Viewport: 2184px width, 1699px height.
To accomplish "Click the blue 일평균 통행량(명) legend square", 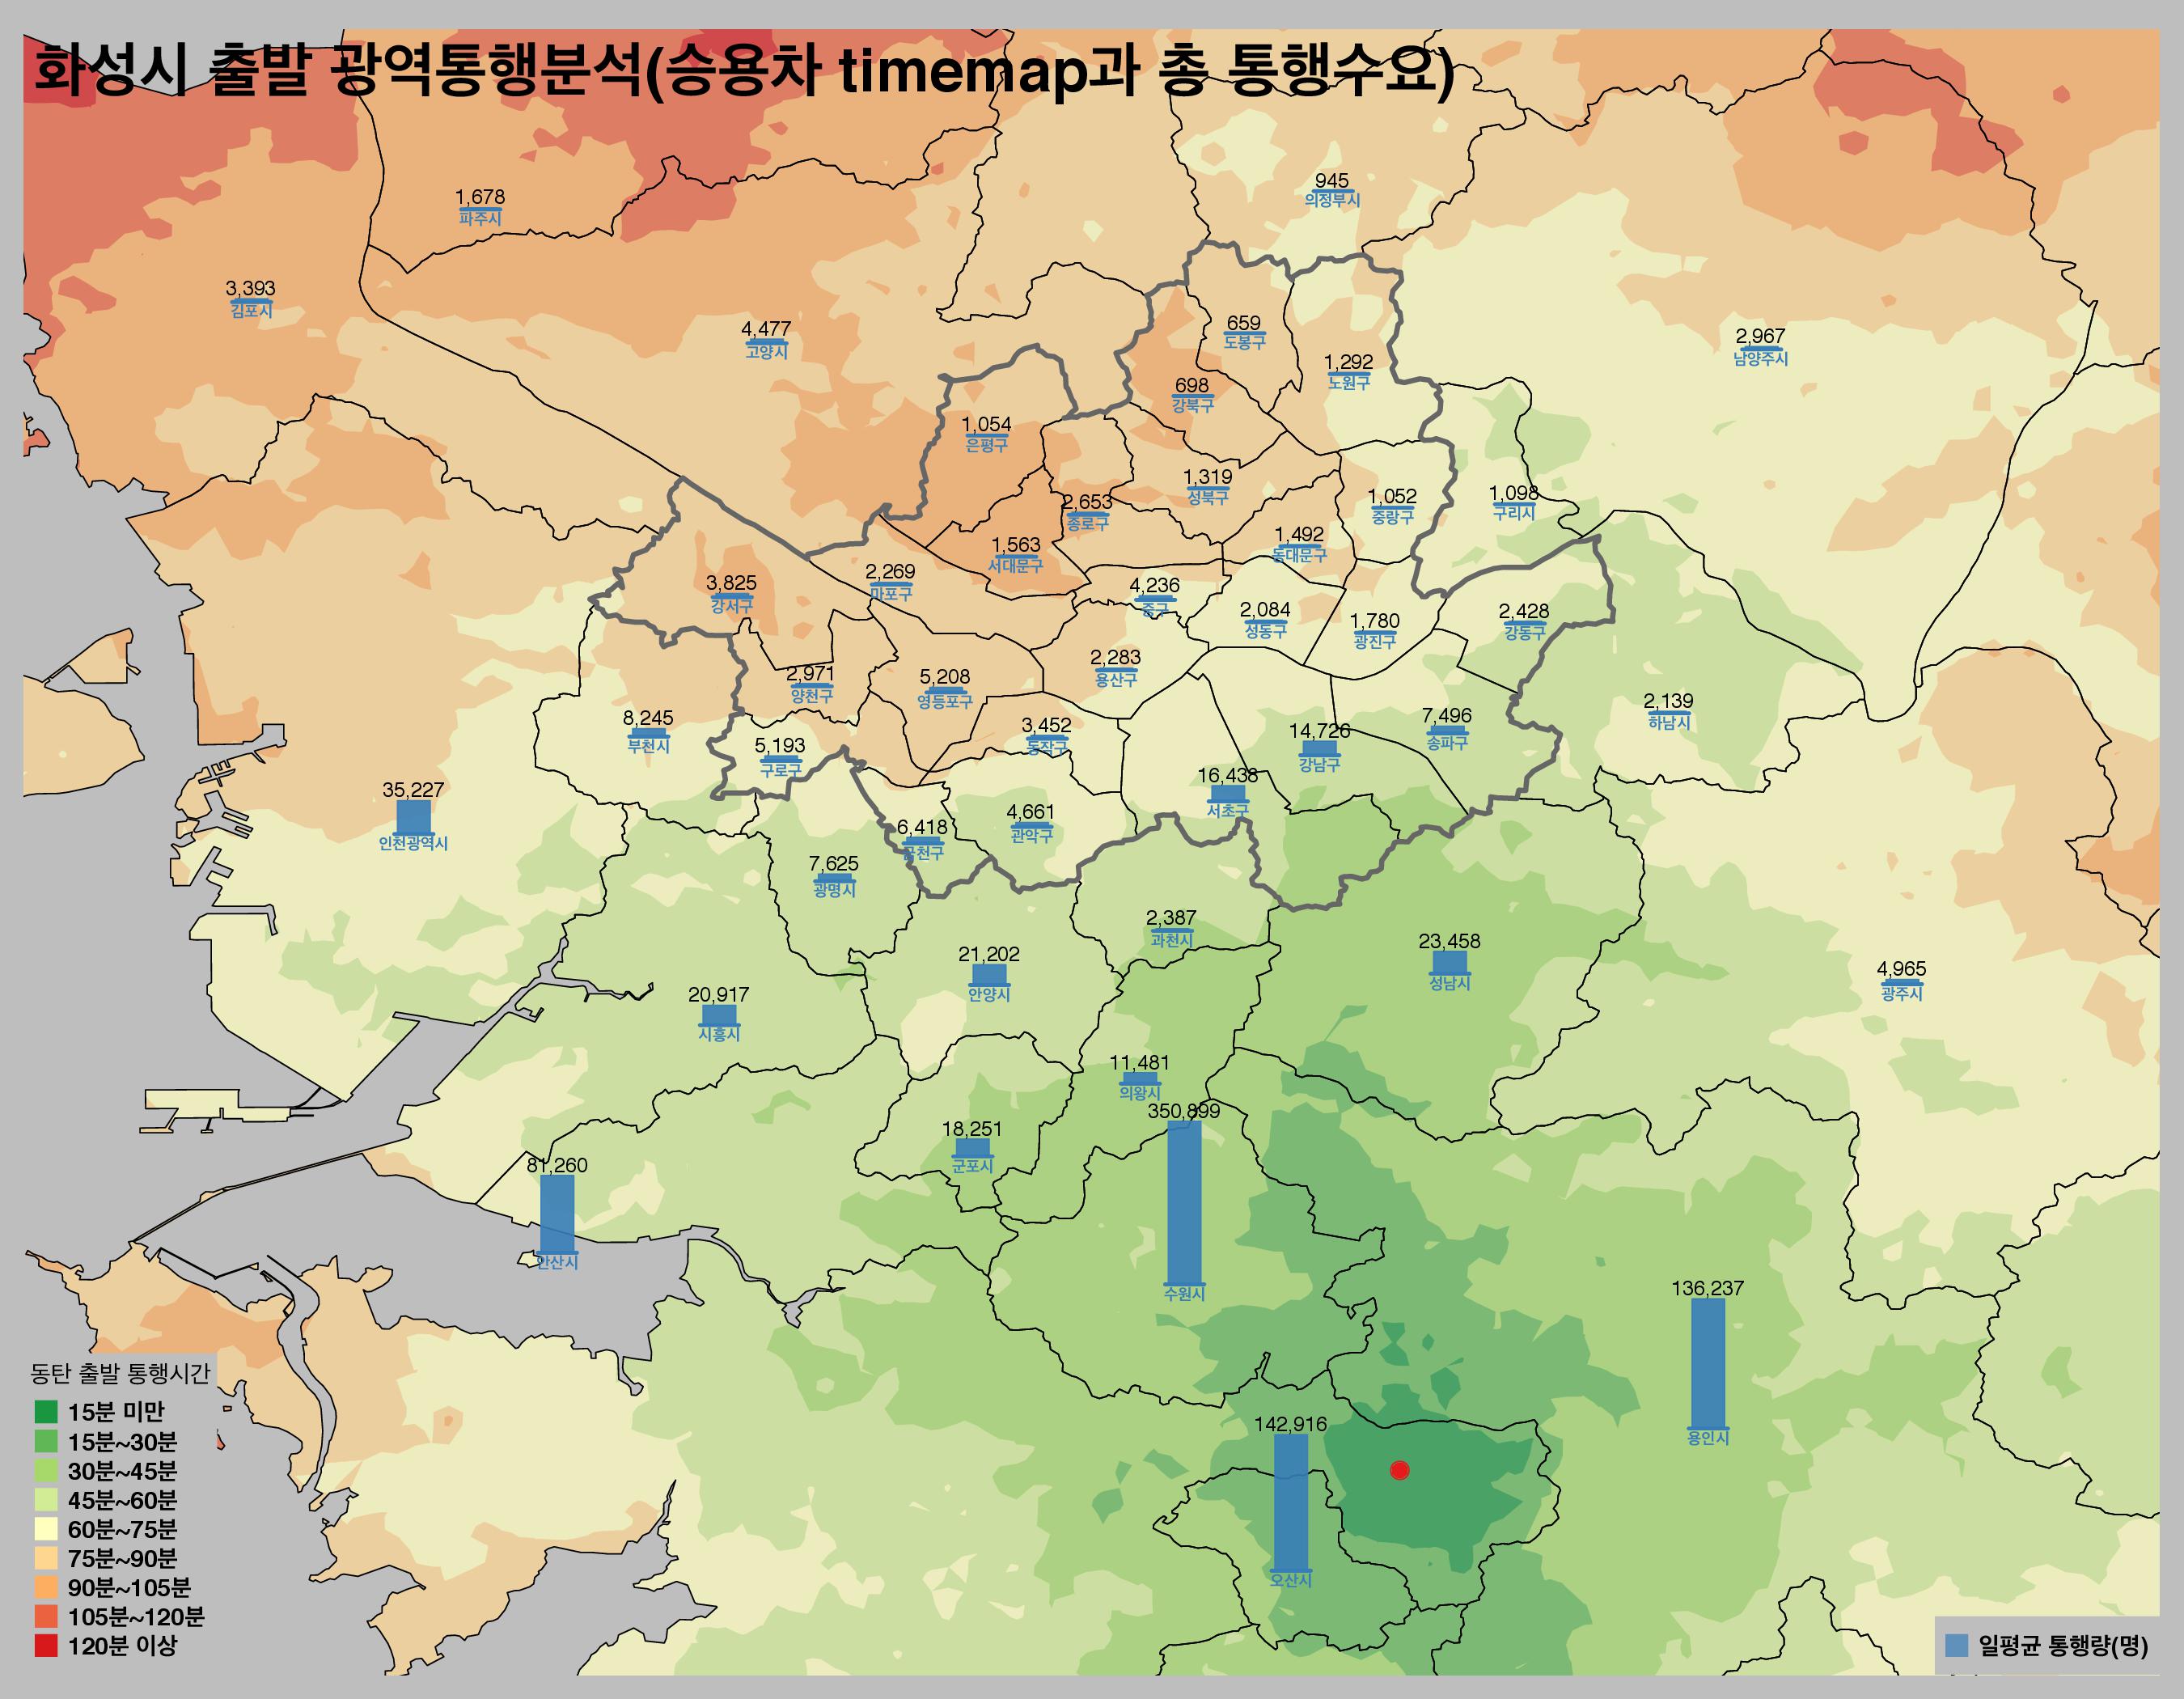I will 1956,1645.
